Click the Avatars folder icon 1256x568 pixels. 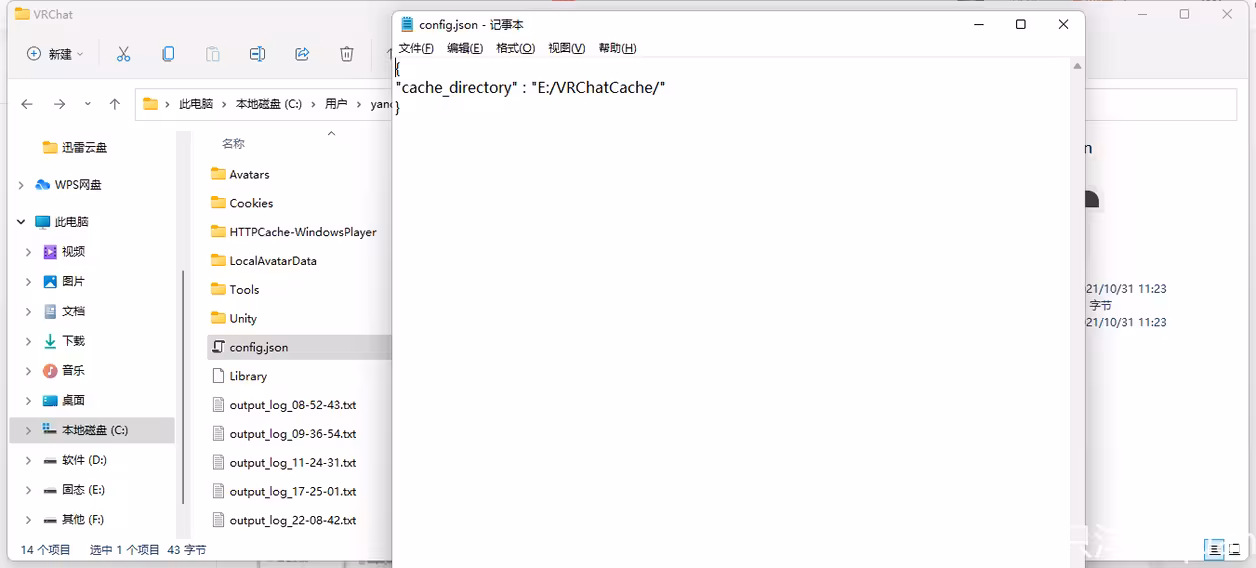(219, 174)
